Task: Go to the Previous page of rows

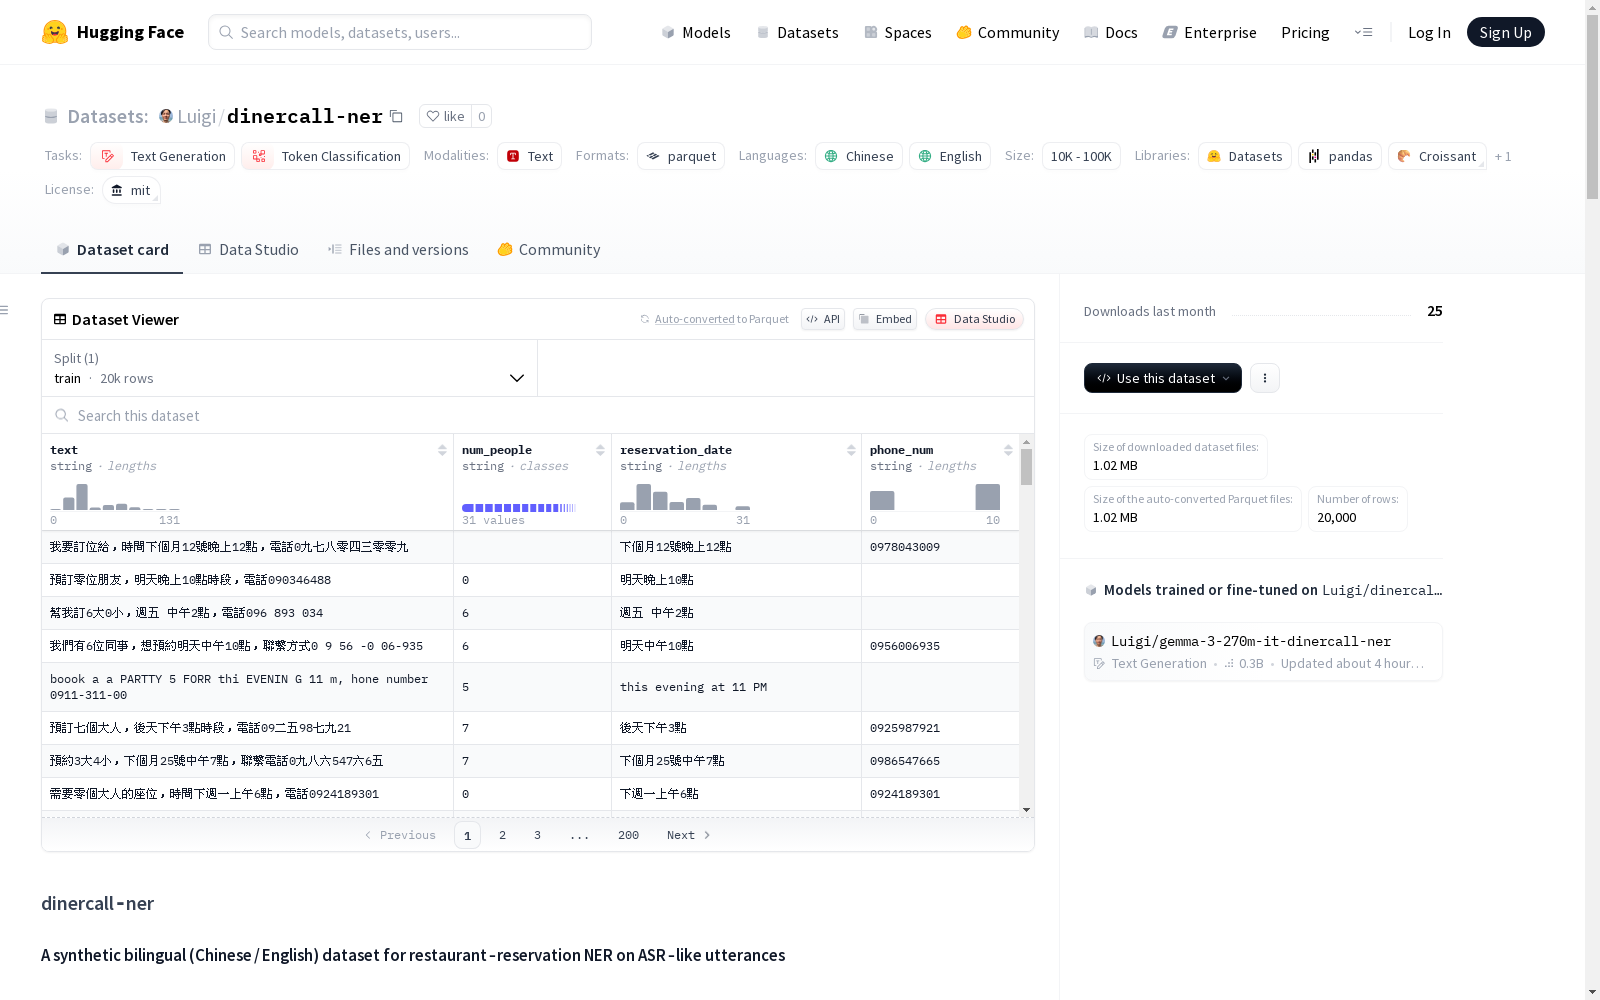Action: [400, 835]
